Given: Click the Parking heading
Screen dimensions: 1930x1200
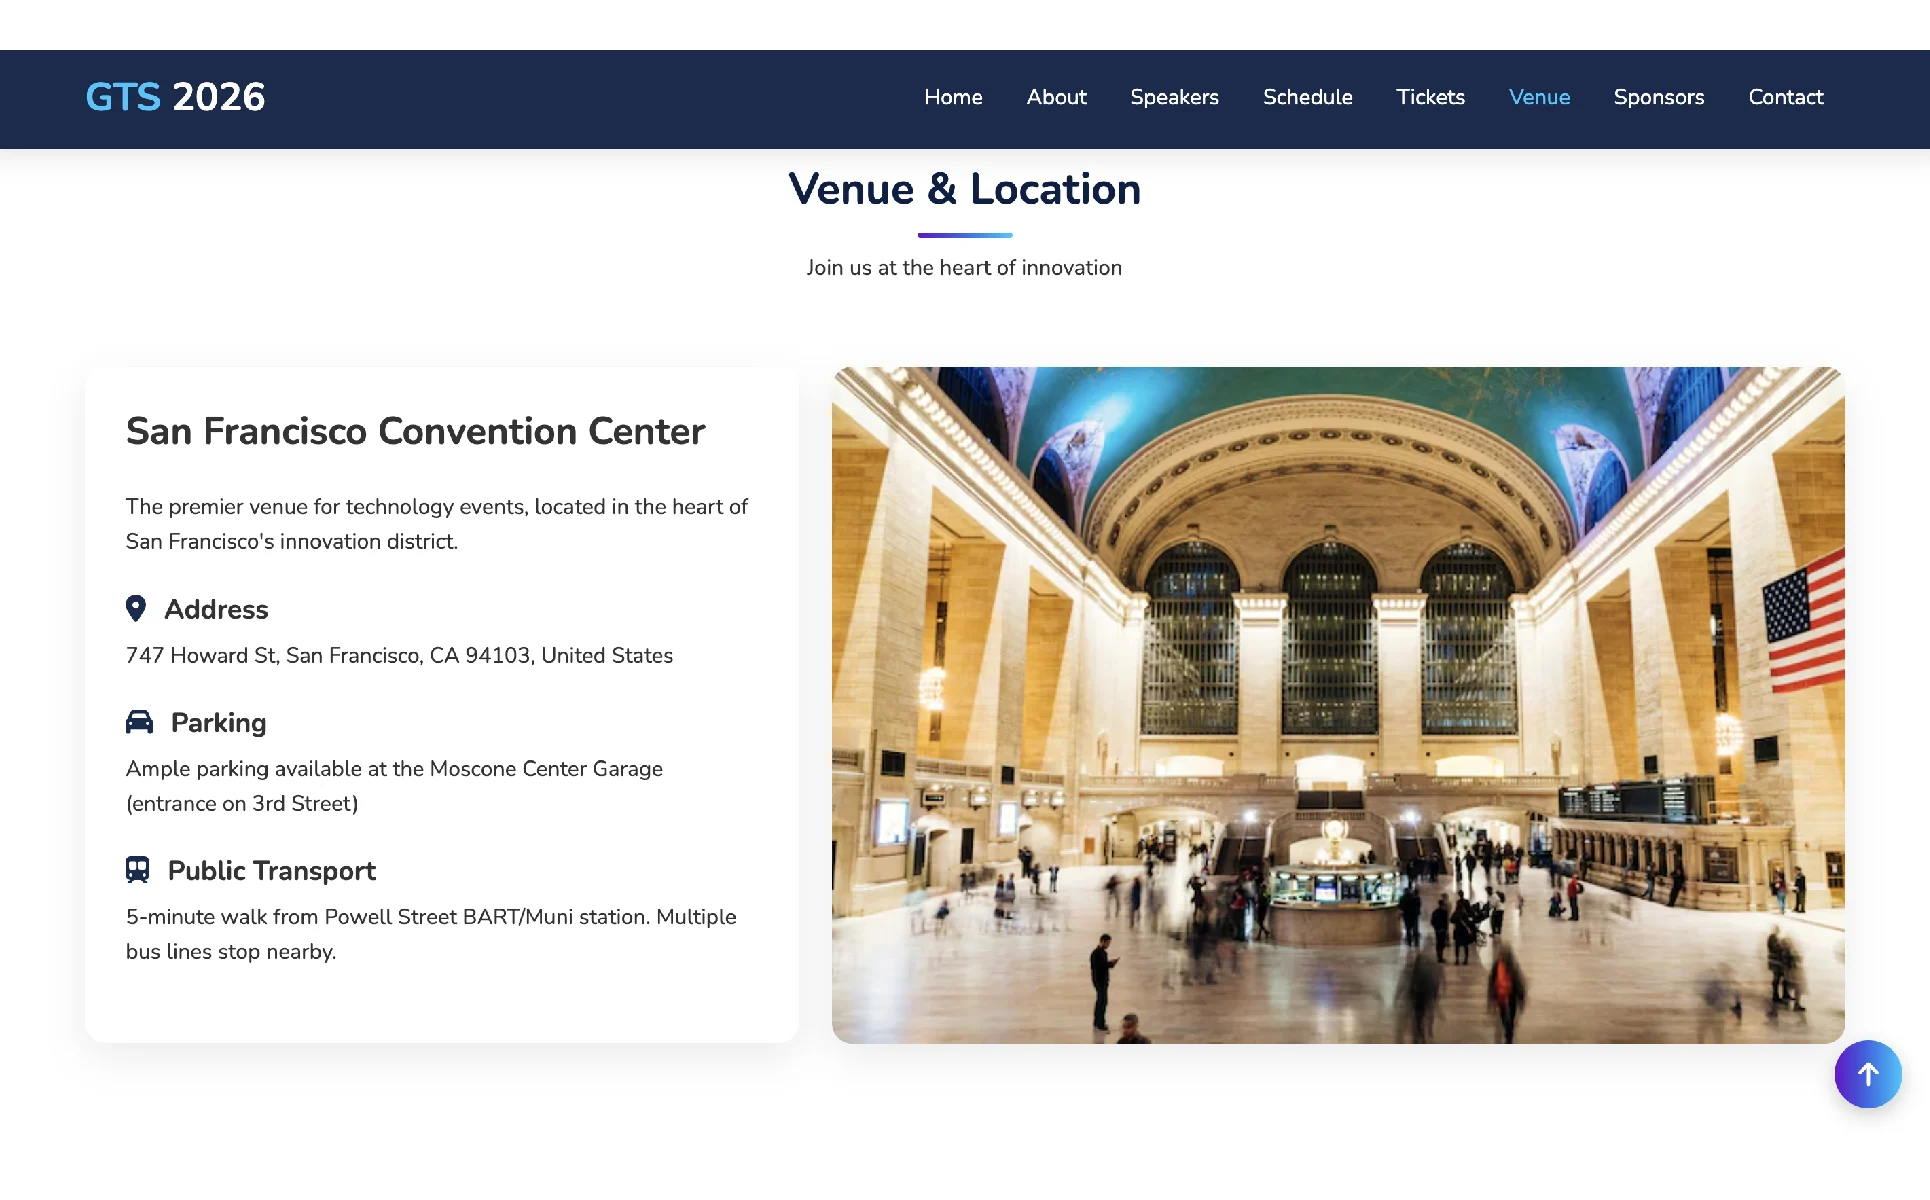Looking at the screenshot, I should point(218,722).
